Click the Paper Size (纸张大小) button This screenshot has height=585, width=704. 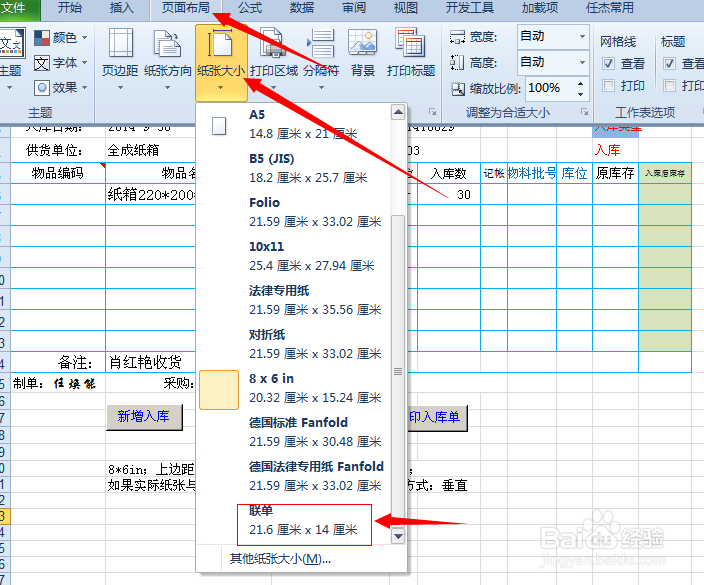click(221, 62)
